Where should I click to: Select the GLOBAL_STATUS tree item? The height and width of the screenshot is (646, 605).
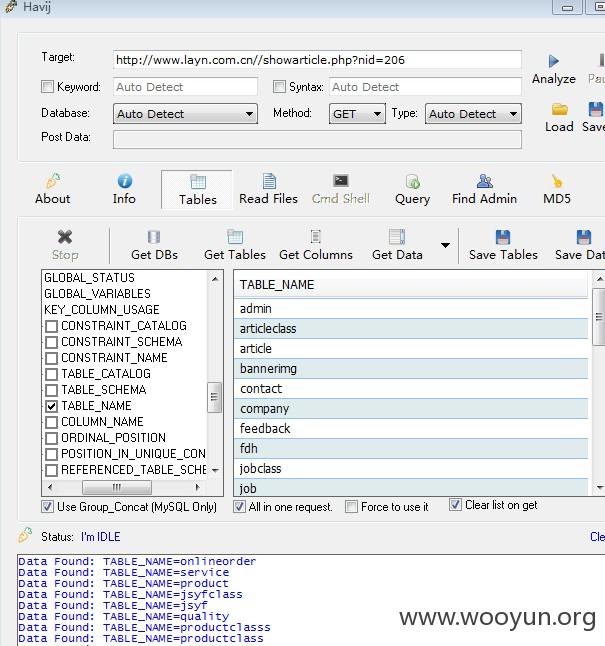click(89, 278)
